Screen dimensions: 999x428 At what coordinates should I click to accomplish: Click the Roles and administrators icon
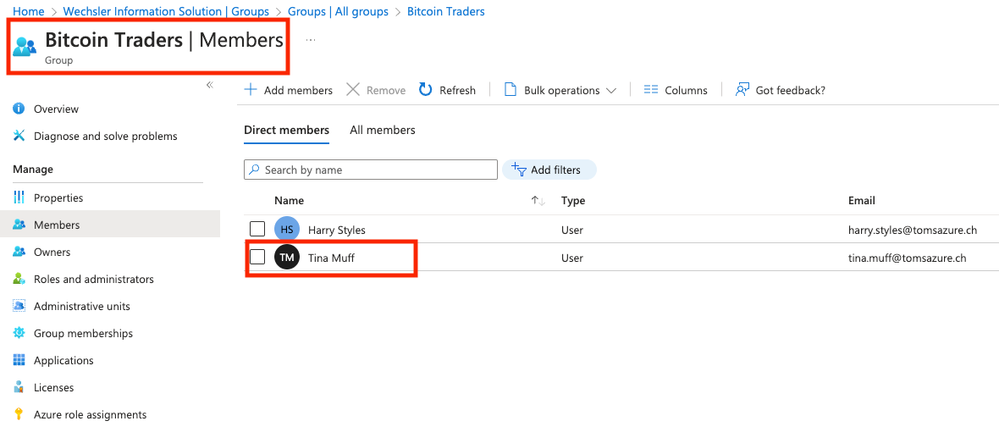click(18, 279)
